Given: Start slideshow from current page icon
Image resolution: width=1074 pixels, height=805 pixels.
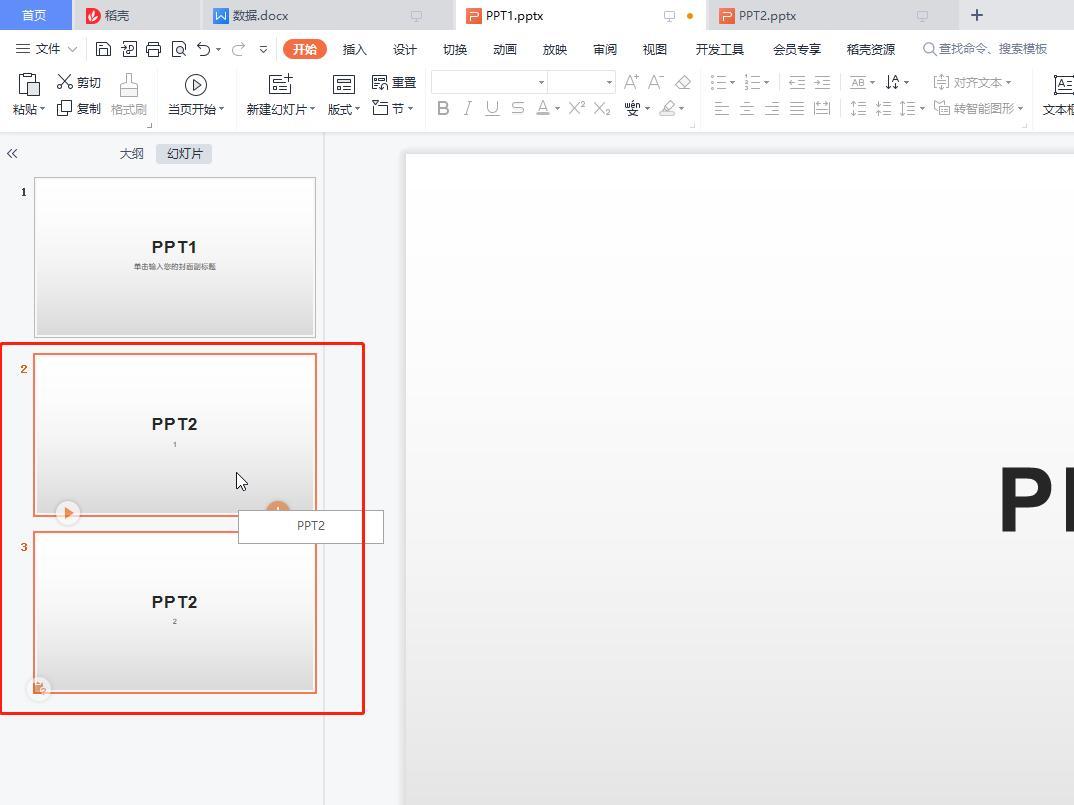Looking at the screenshot, I should pyautogui.click(x=196, y=85).
